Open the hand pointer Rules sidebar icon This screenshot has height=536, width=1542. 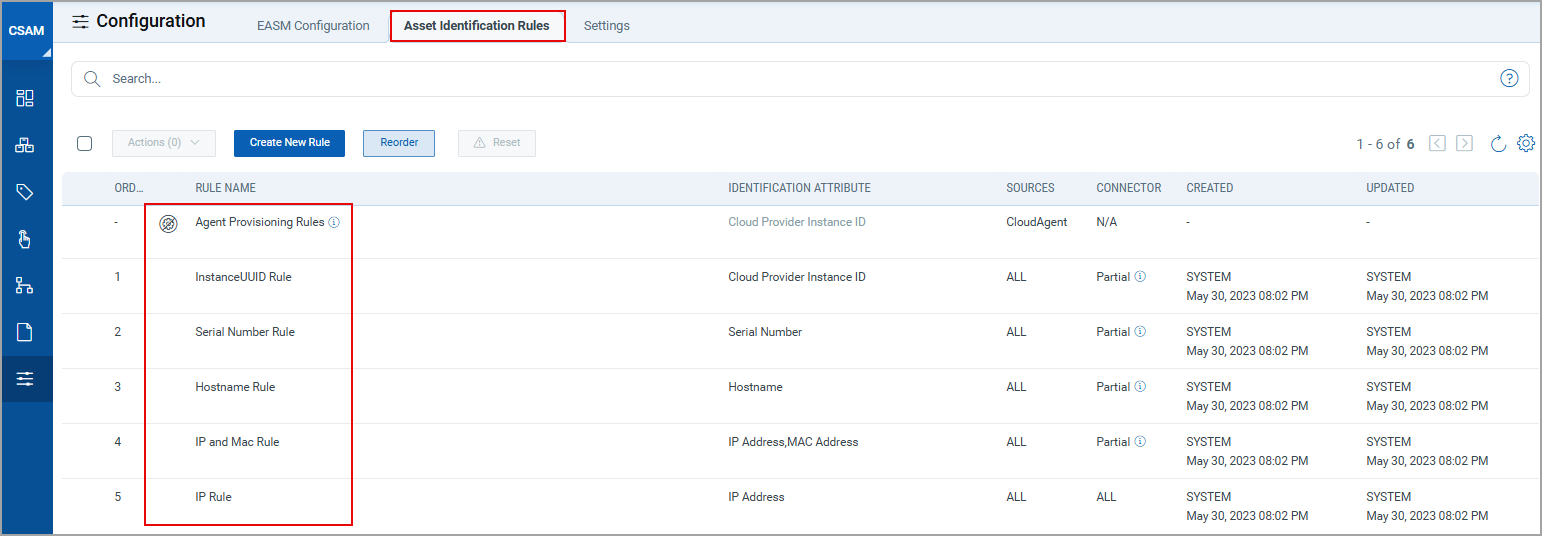tap(25, 239)
